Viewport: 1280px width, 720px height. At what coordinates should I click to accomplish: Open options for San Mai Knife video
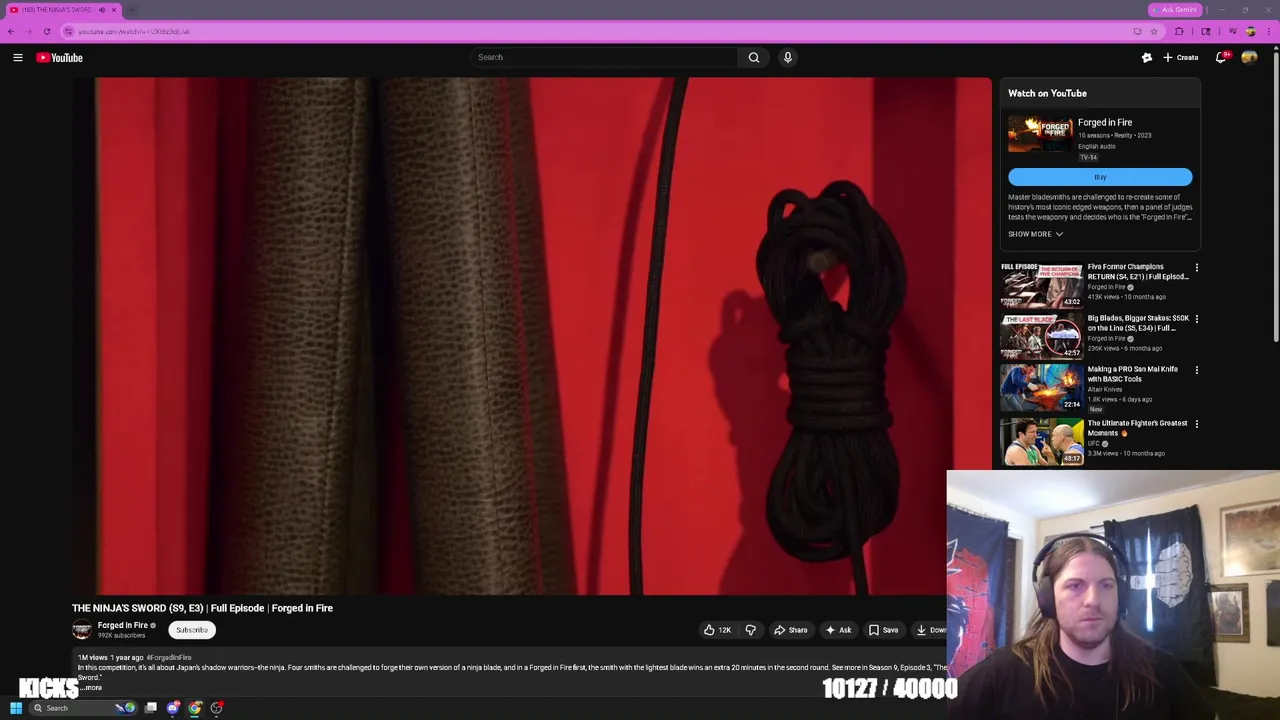[1196, 370]
